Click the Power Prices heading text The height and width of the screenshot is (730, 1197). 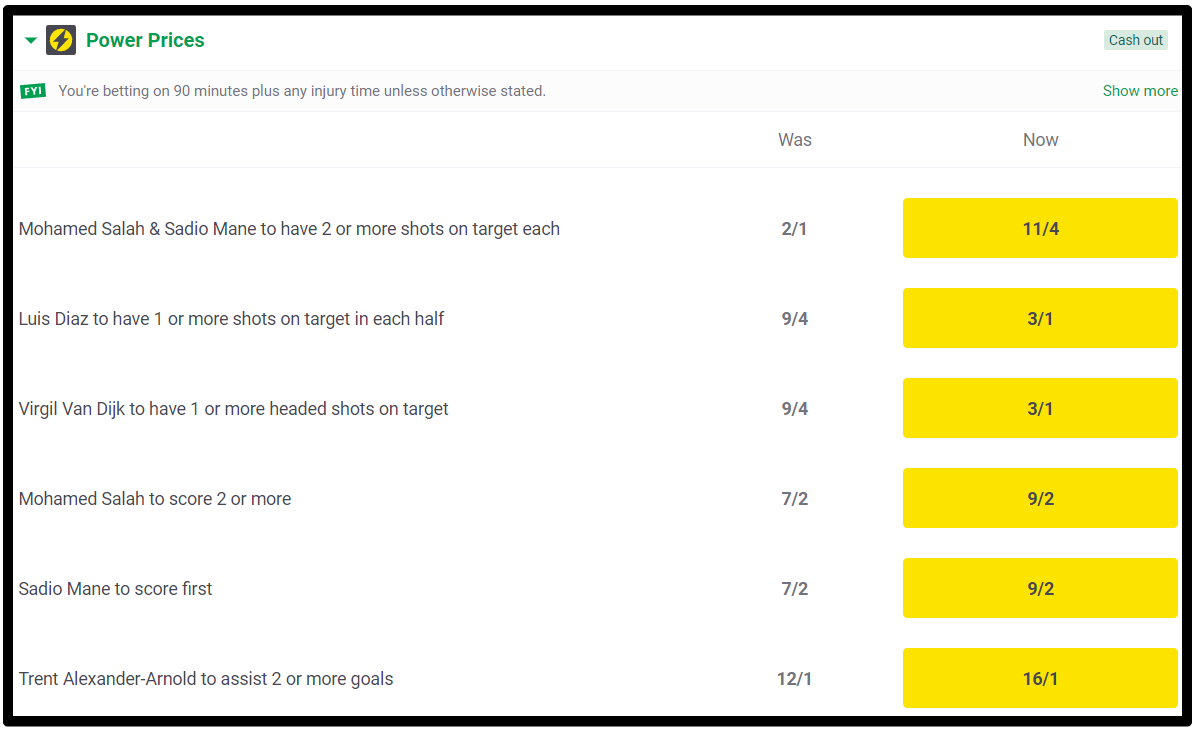coord(145,40)
